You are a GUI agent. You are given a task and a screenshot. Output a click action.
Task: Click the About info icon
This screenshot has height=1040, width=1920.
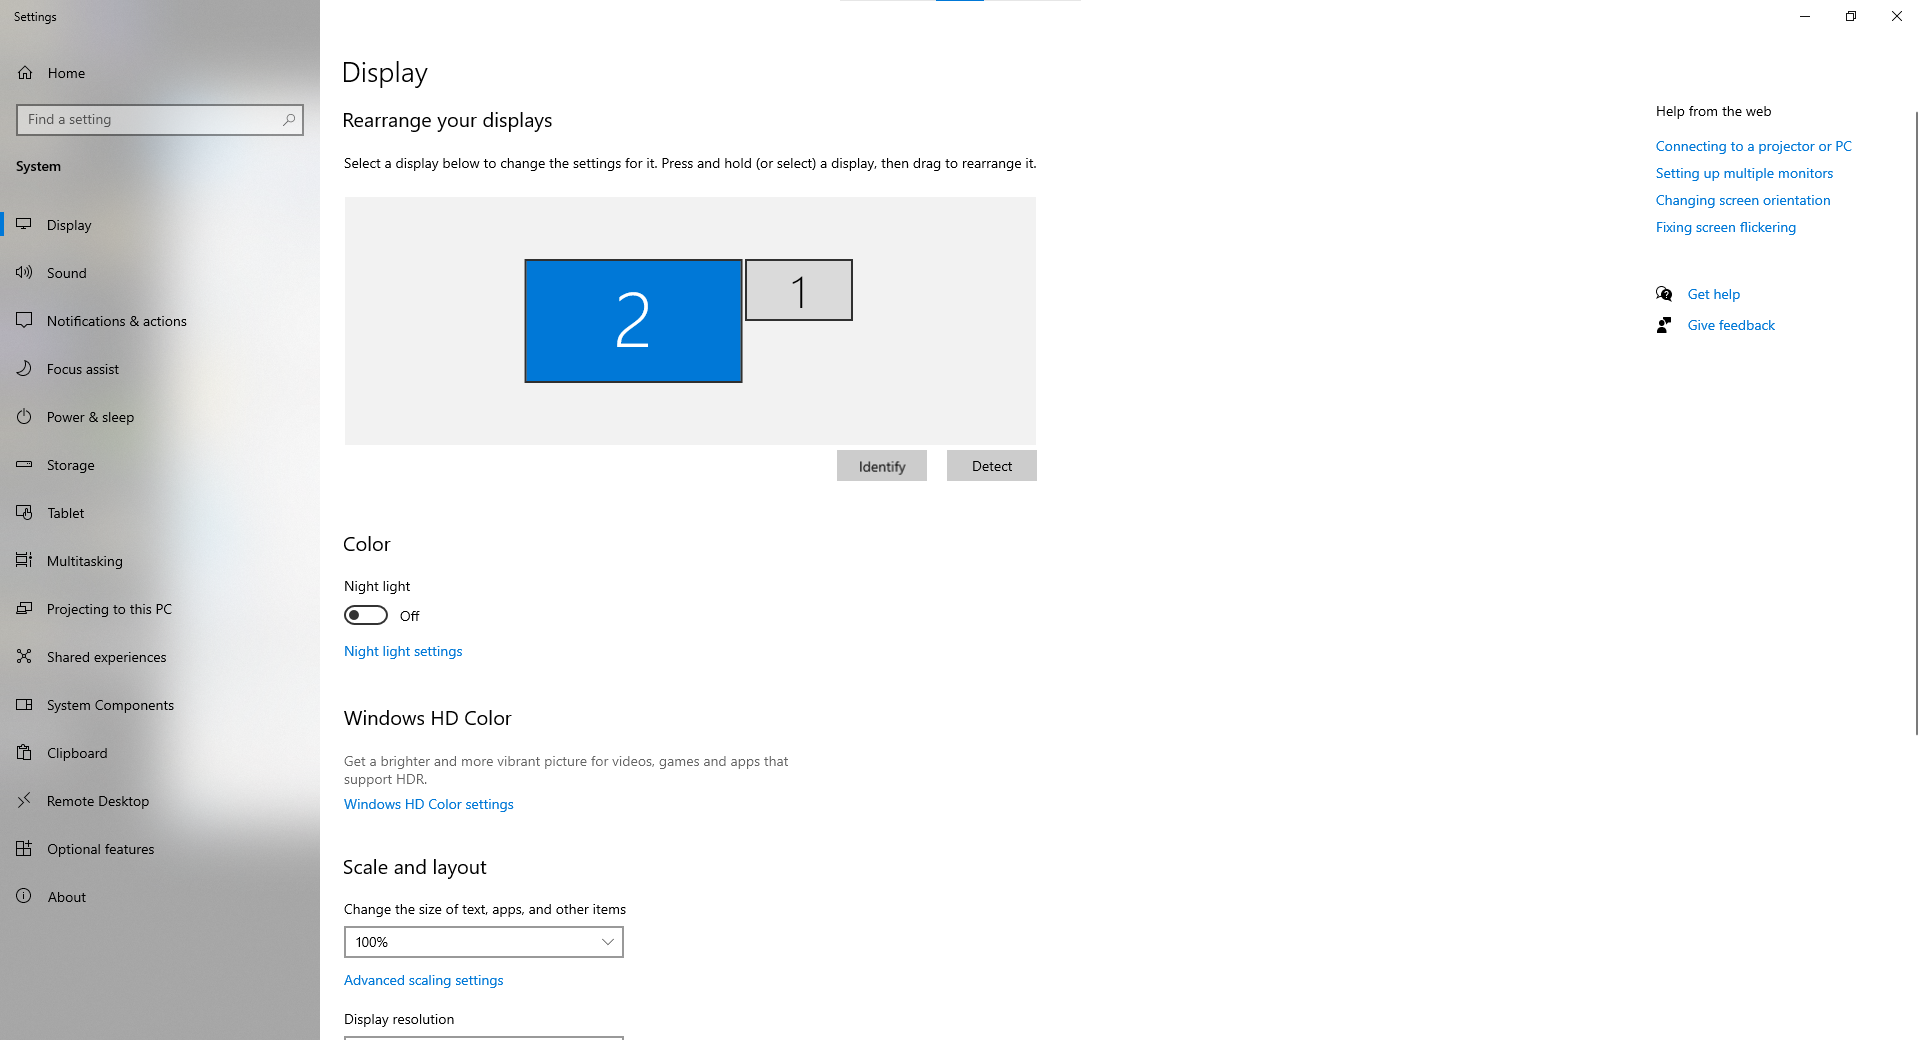[25, 897]
